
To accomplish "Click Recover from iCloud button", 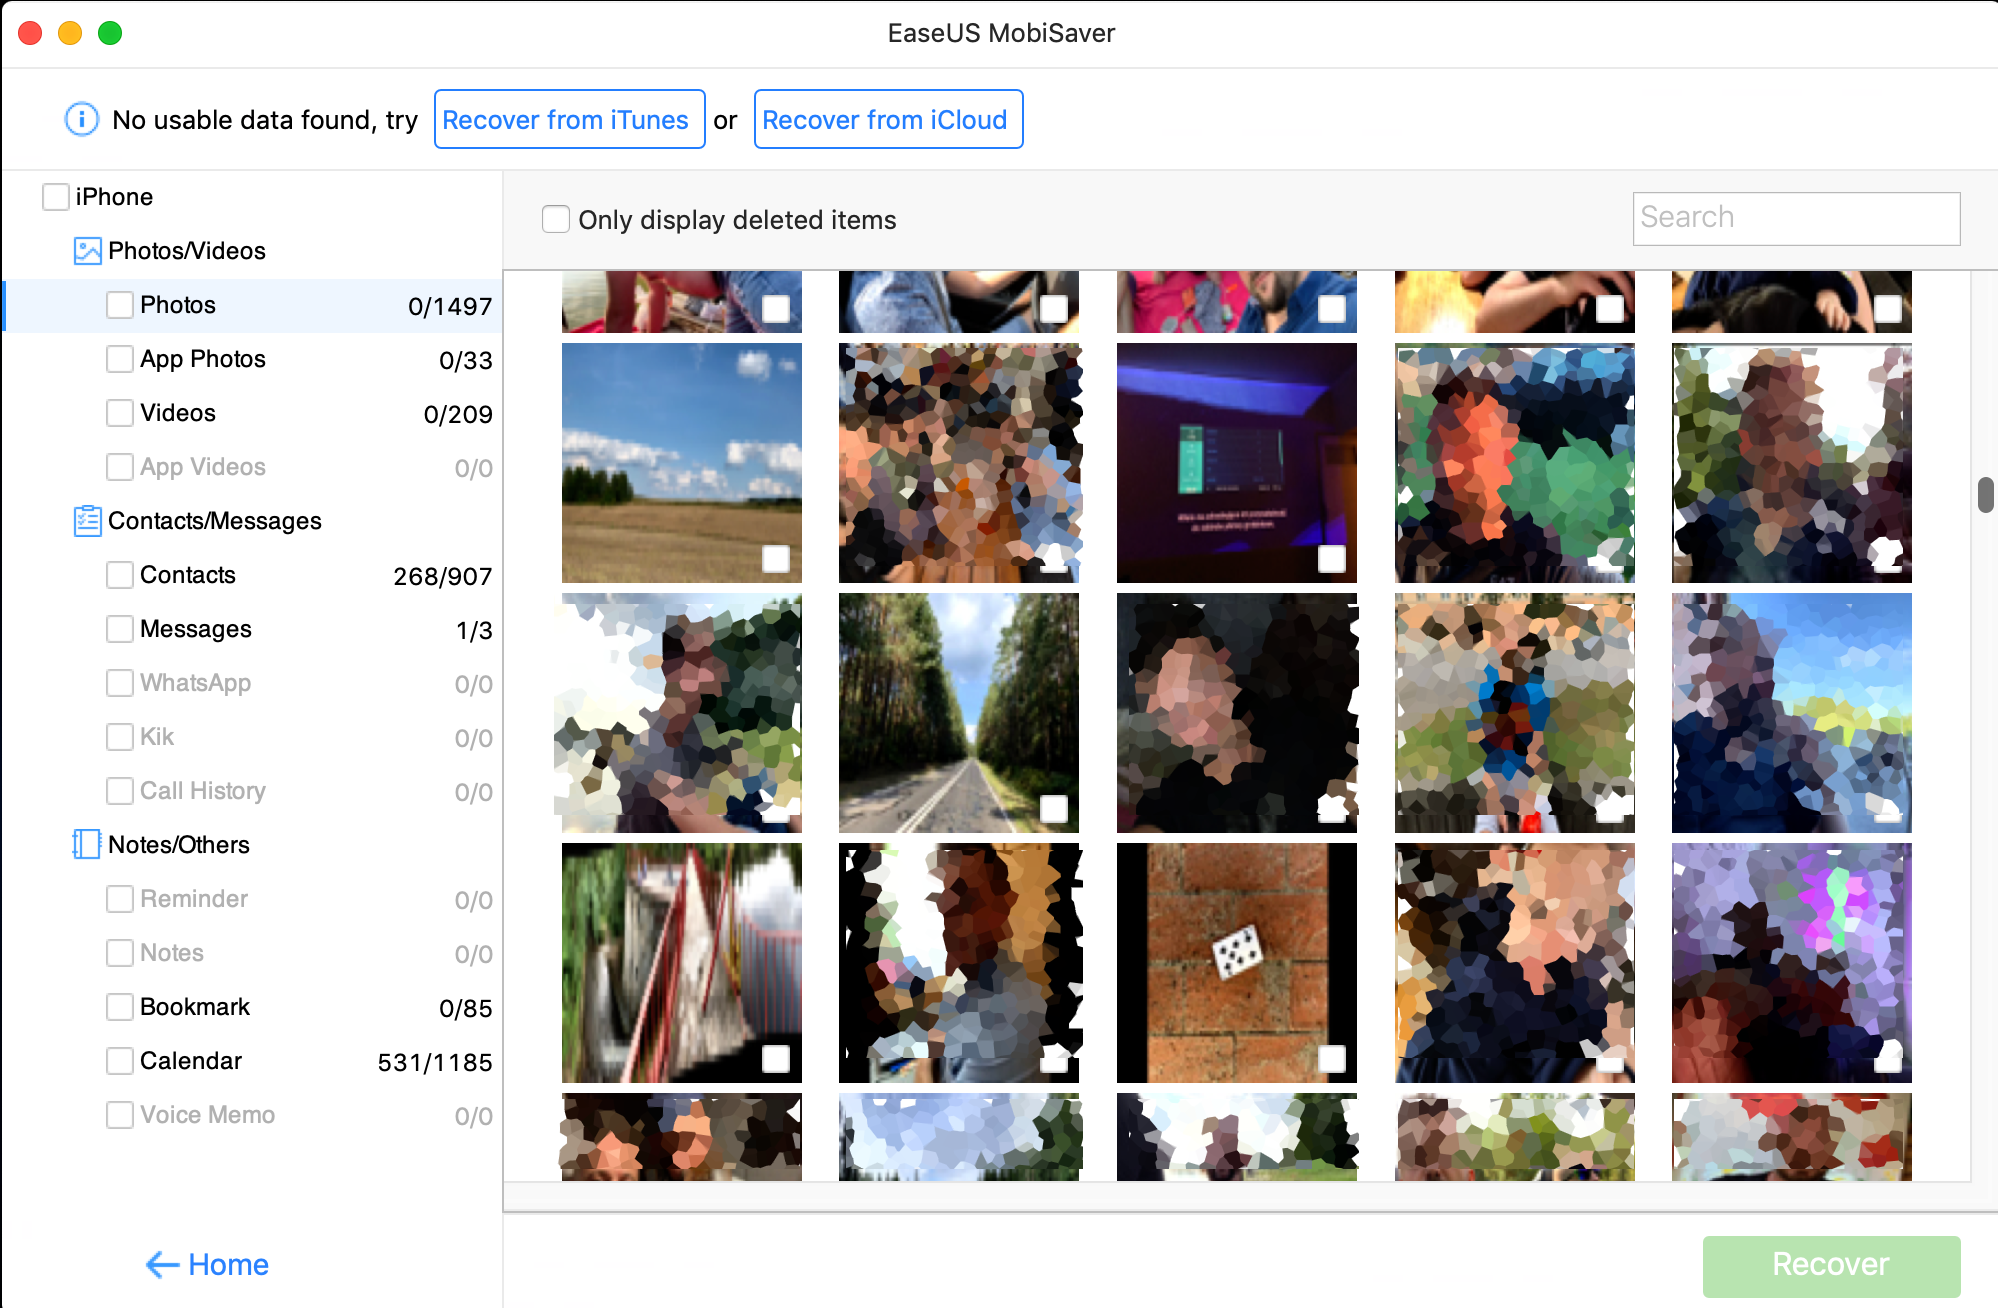I will [888, 120].
